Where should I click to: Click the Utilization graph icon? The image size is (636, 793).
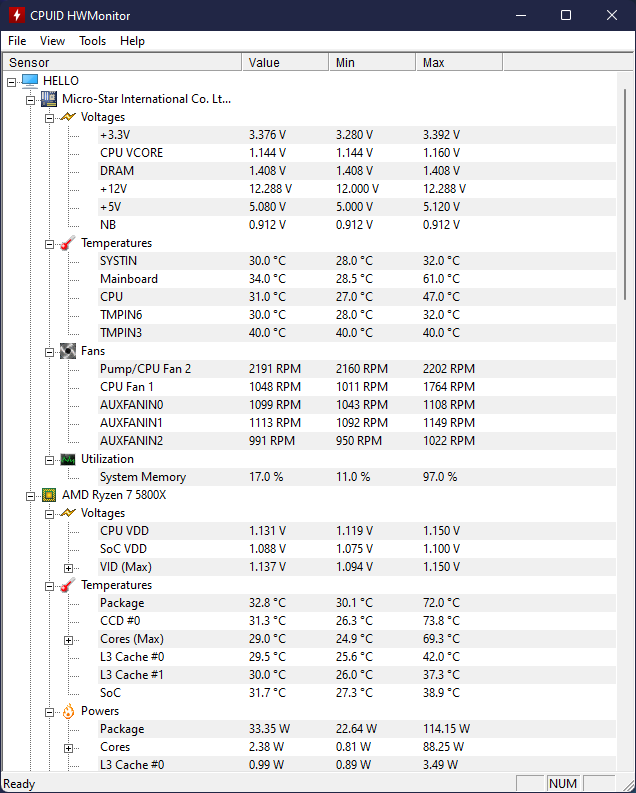click(x=68, y=459)
